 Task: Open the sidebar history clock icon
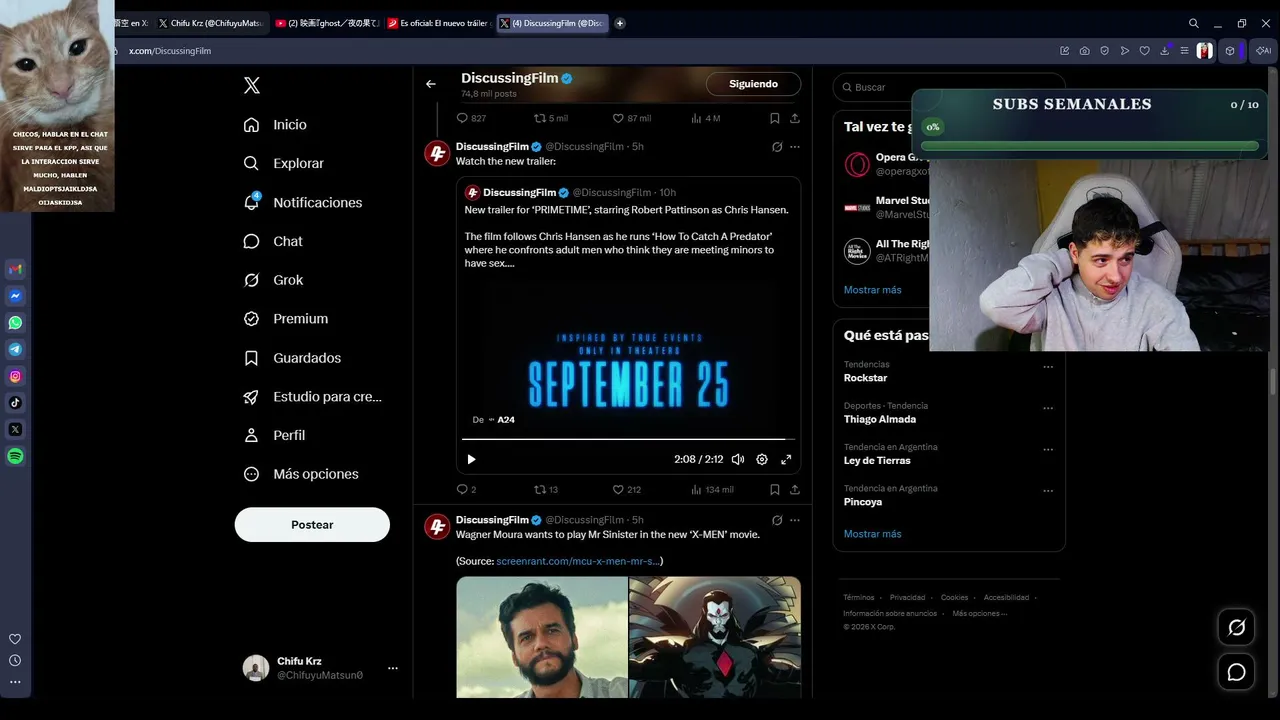click(x=15, y=660)
